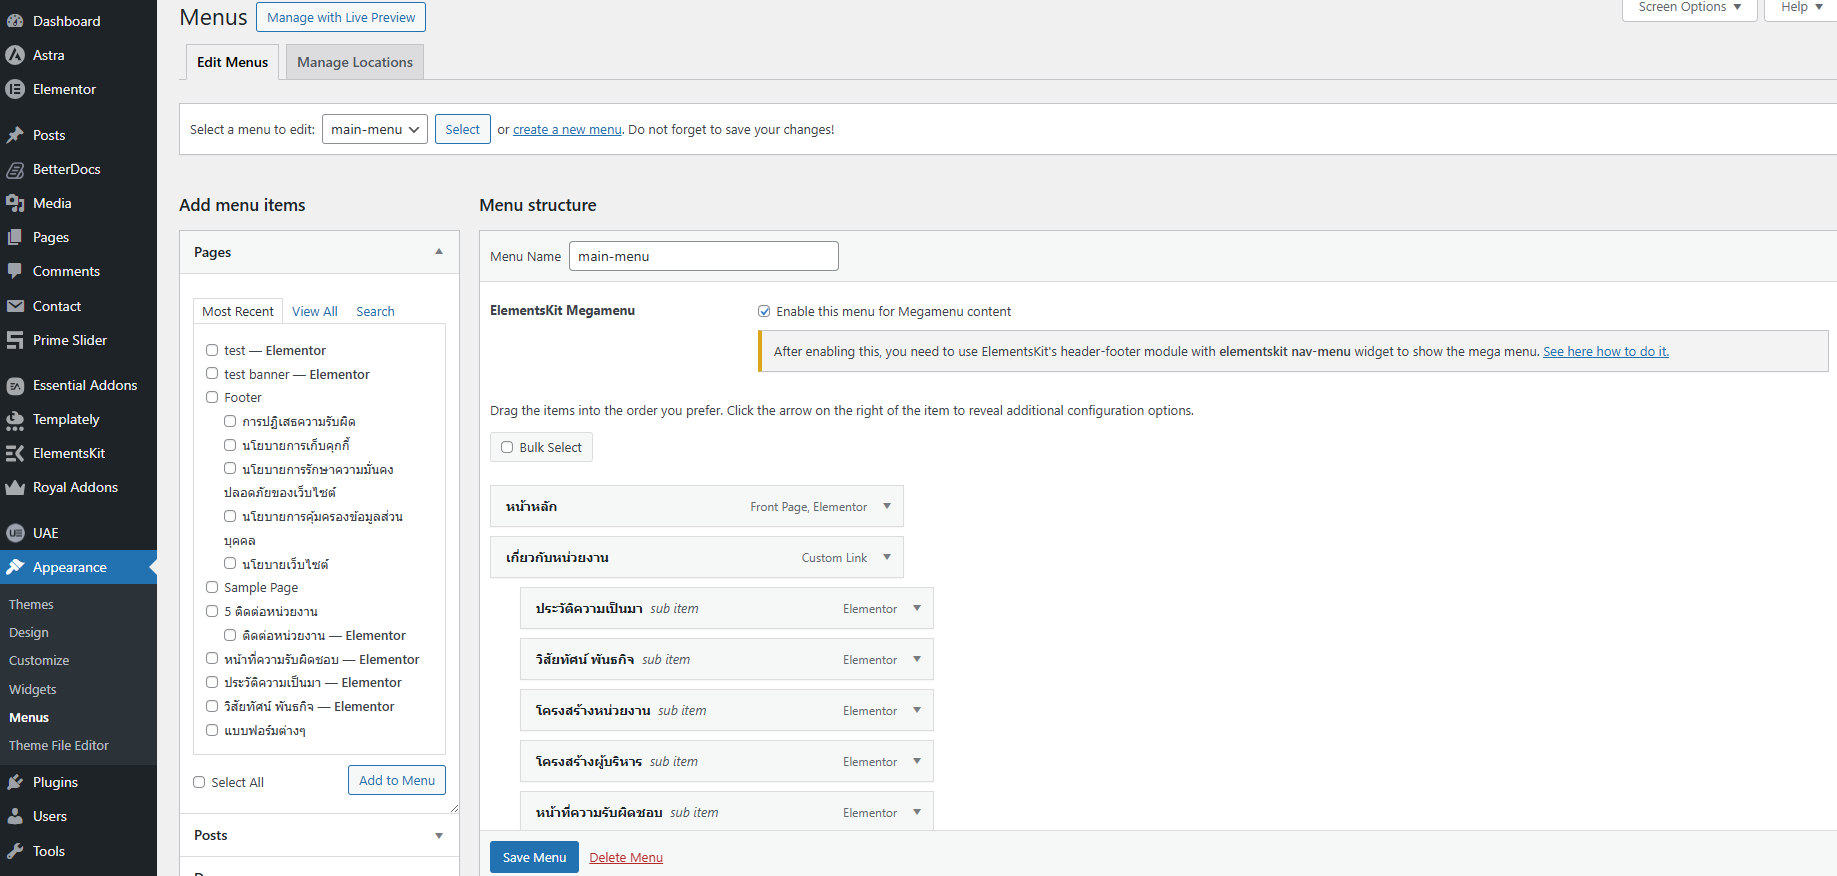Click the Prime Slider icon

click(15, 340)
